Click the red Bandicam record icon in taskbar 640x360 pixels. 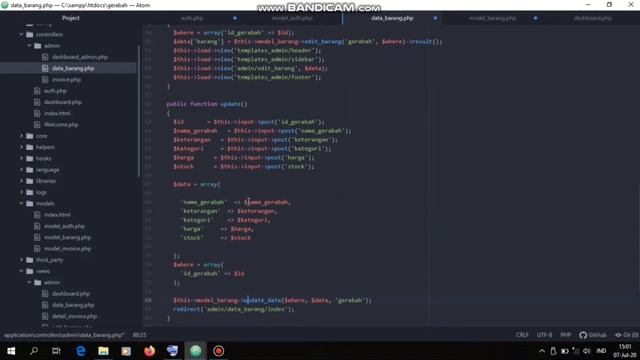(219, 351)
